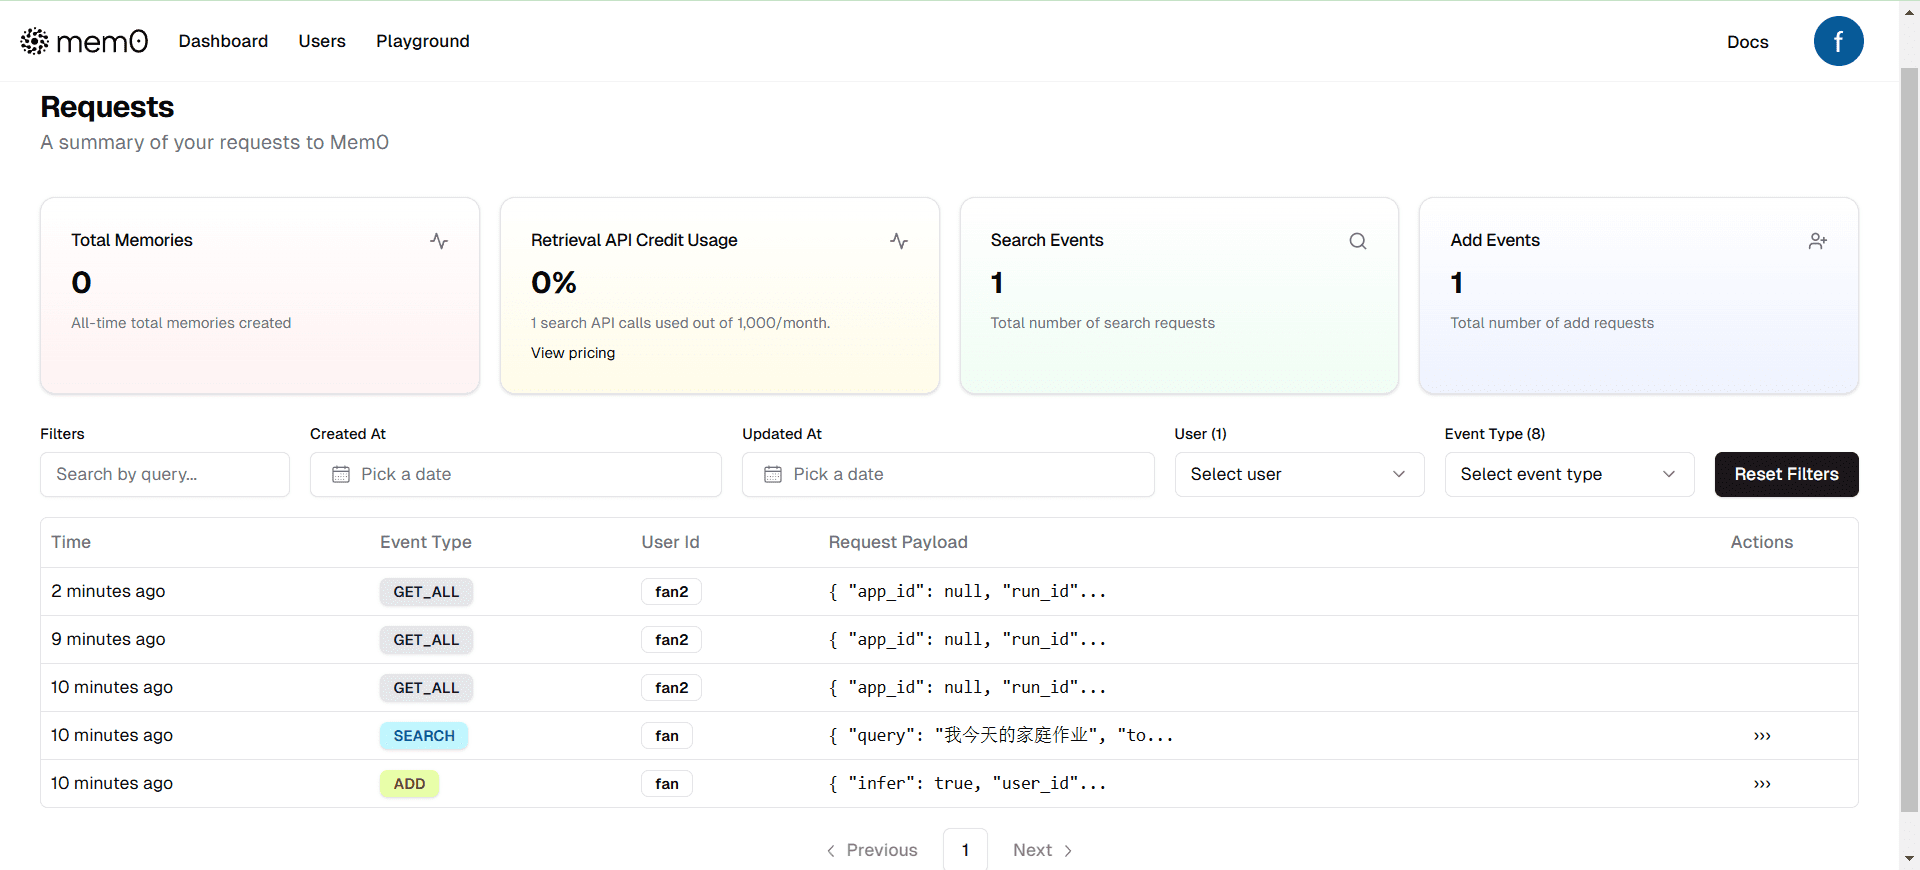Click the ADD event type badge
1920x870 pixels.
tap(409, 784)
